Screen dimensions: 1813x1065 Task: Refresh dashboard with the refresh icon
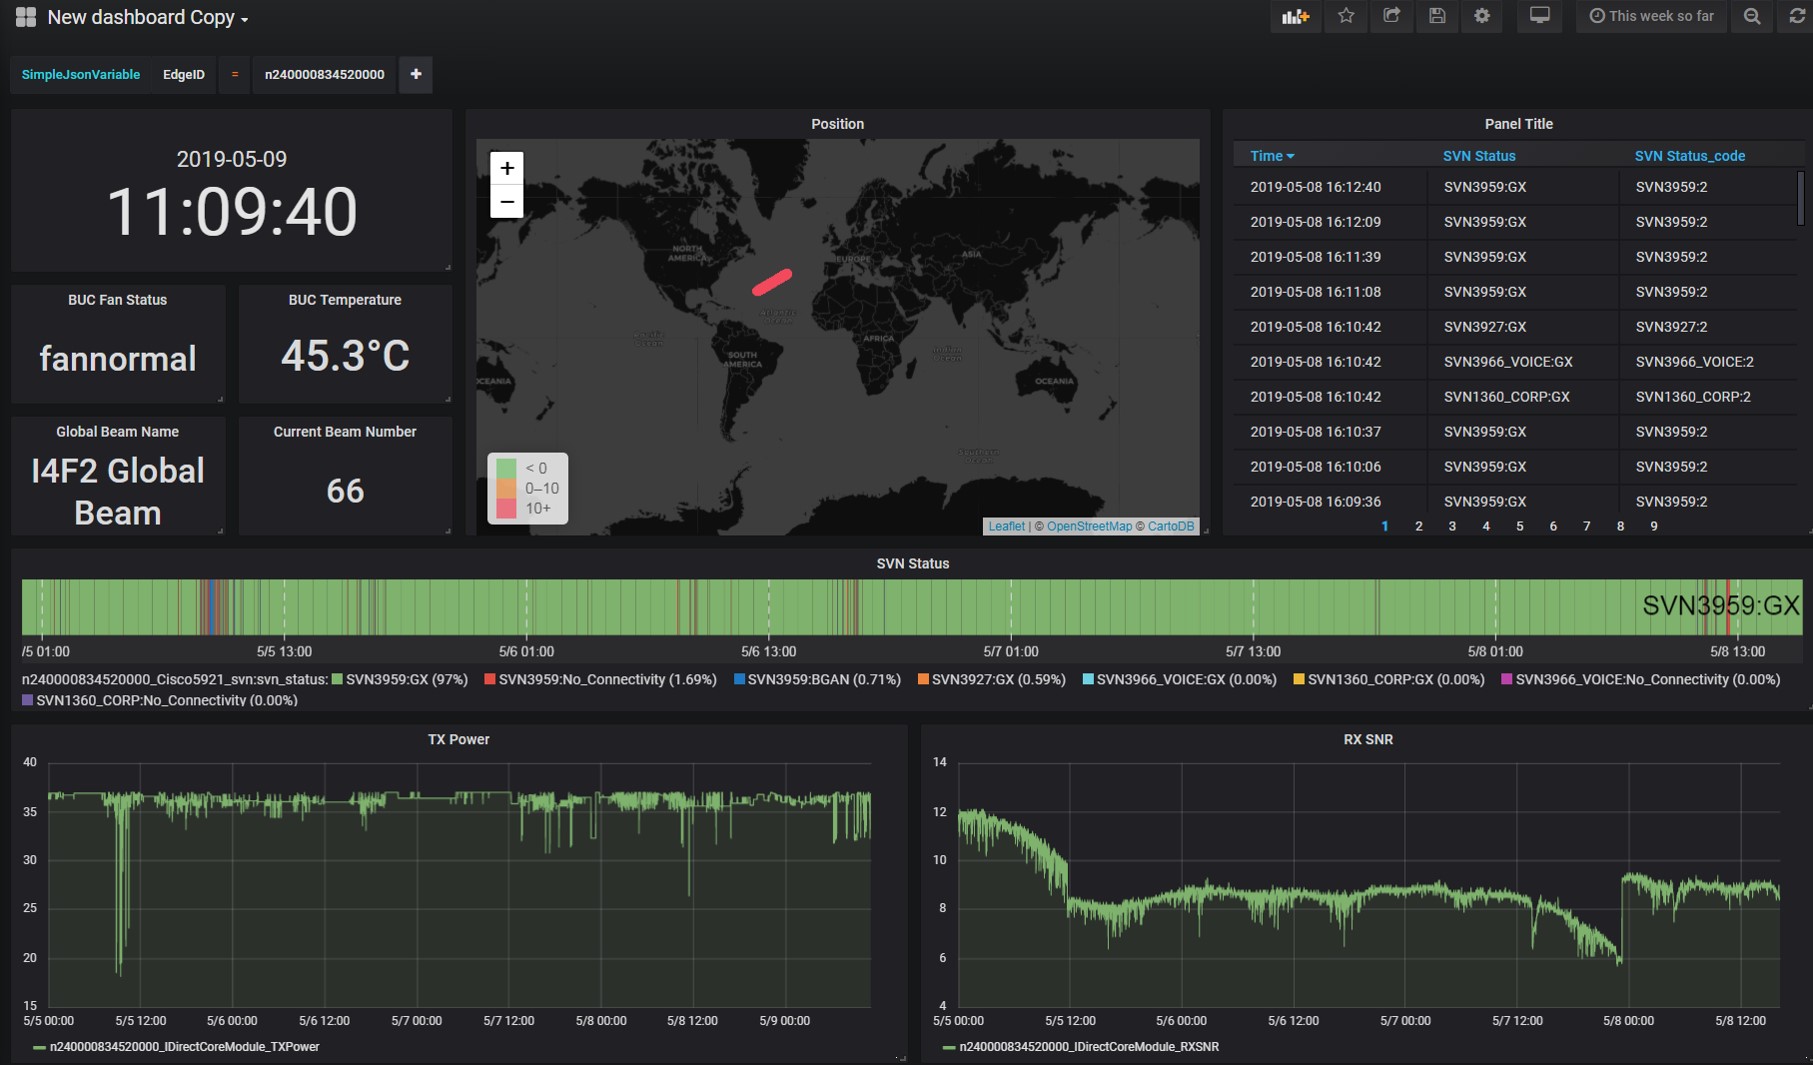(x=1796, y=16)
